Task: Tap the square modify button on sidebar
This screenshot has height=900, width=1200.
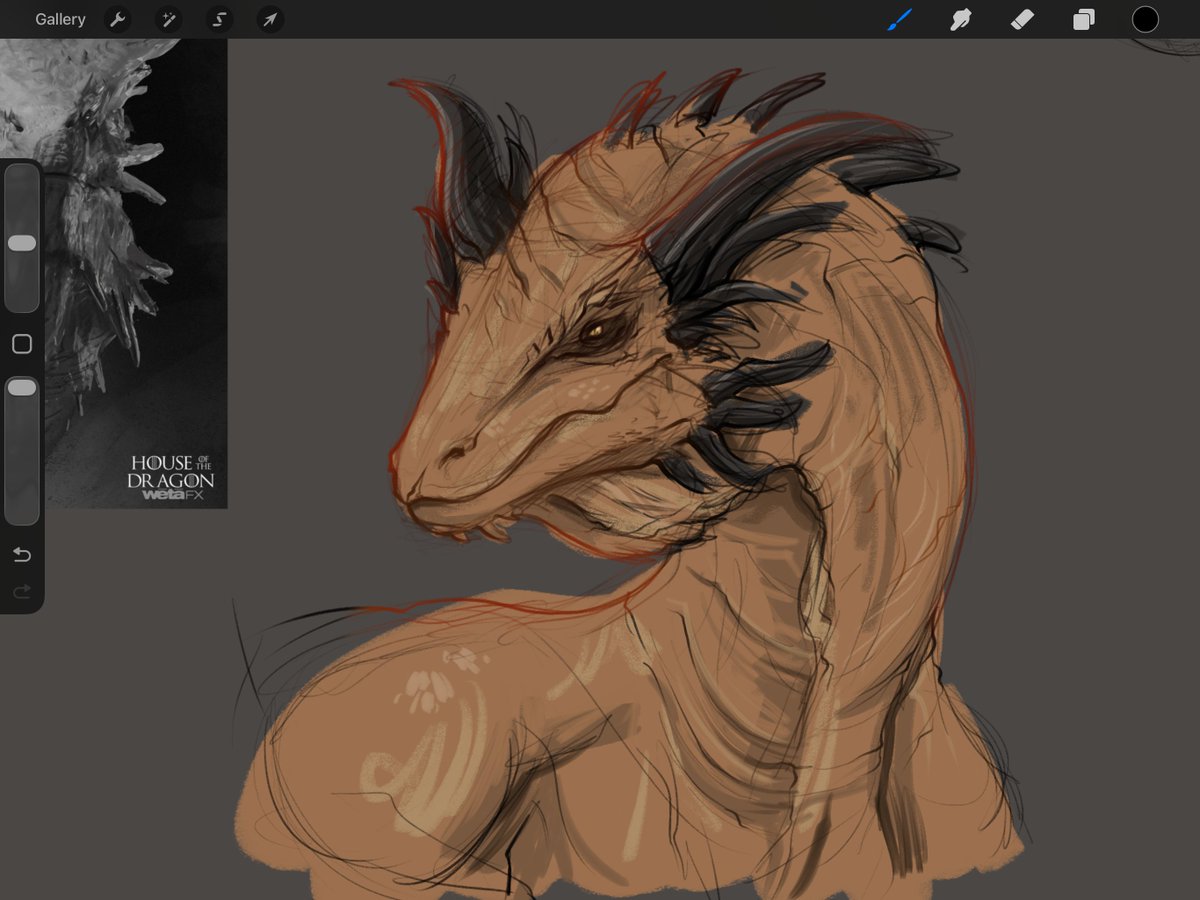Action: click(x=22, y=344)
